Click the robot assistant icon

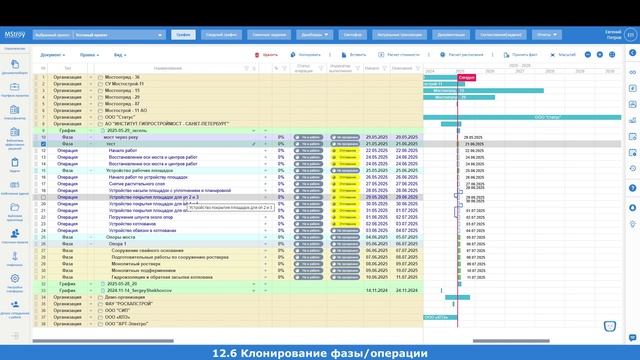(610, 326)
